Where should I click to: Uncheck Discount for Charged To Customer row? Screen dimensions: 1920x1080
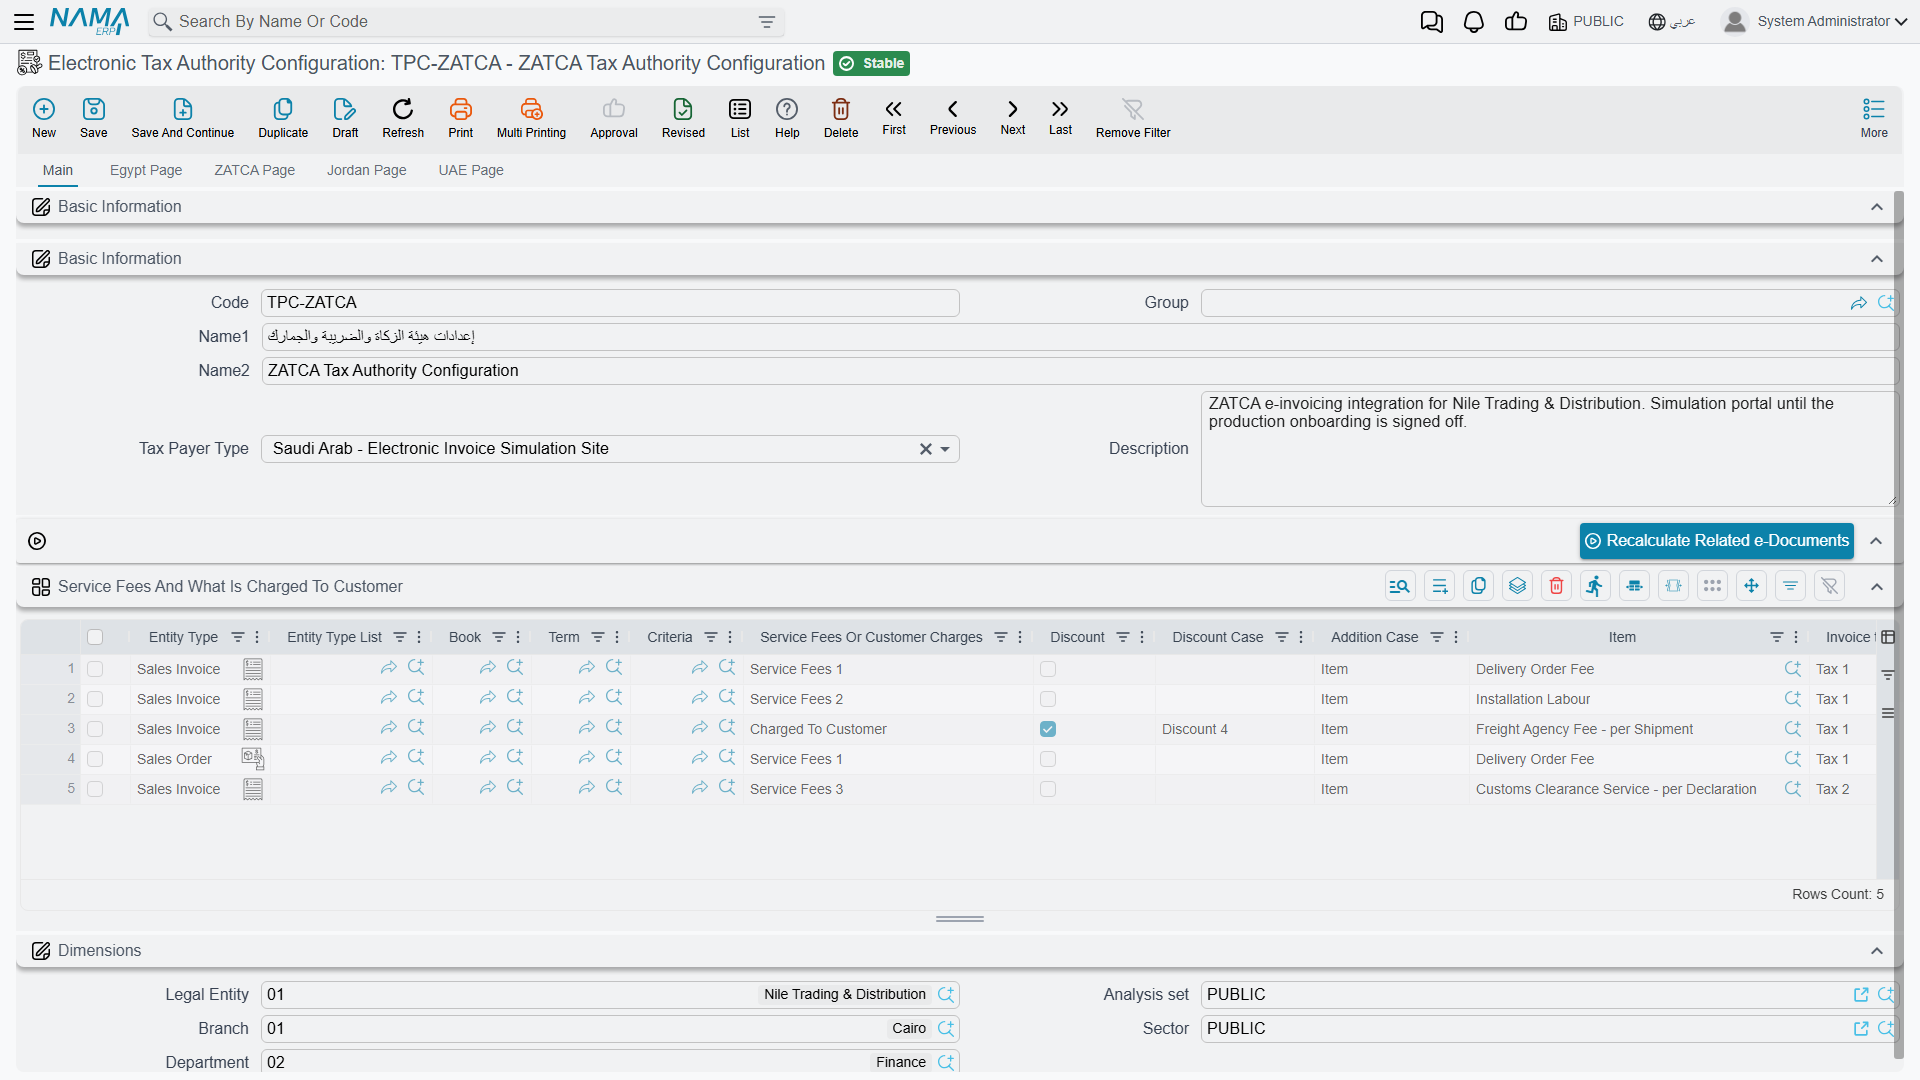[1048, 729]
